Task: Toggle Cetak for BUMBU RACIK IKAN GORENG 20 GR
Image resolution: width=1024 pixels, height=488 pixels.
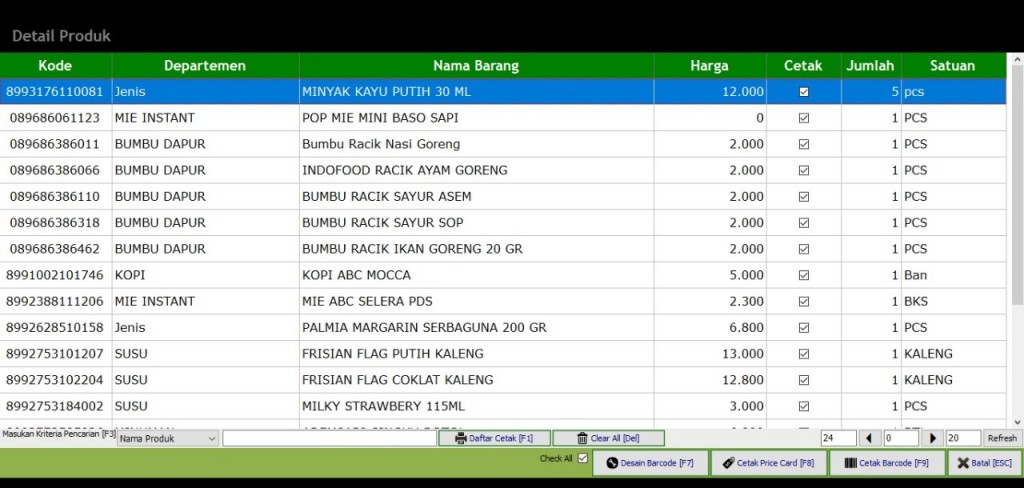Action: (804, 249)
